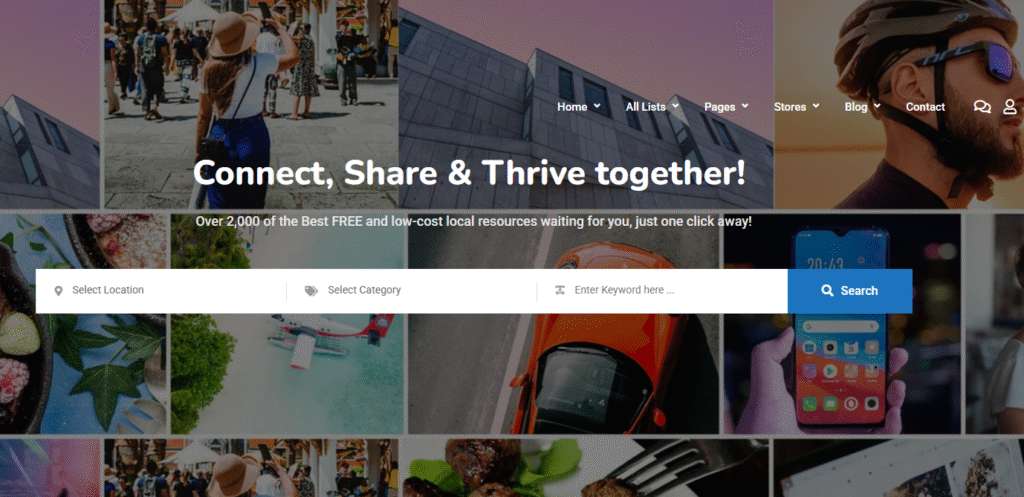The height and width of the screenshot is (497, 1024).
Task: Open the Contact page
Action: (x=925, y=106)
